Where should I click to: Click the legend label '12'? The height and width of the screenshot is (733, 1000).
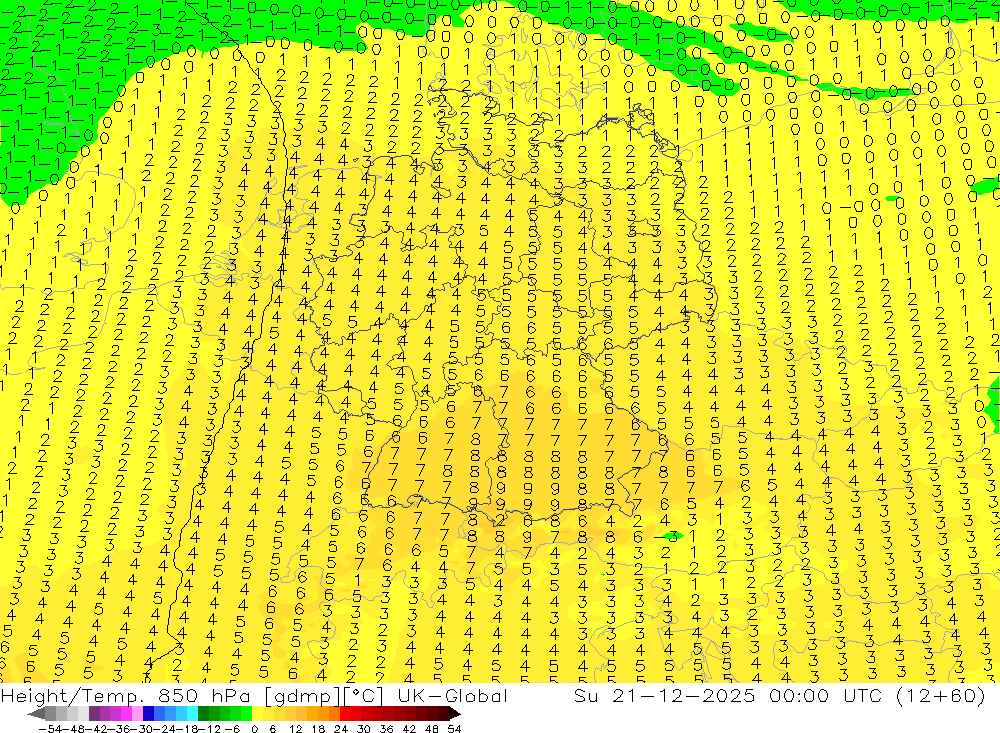(x=295, y=729)
